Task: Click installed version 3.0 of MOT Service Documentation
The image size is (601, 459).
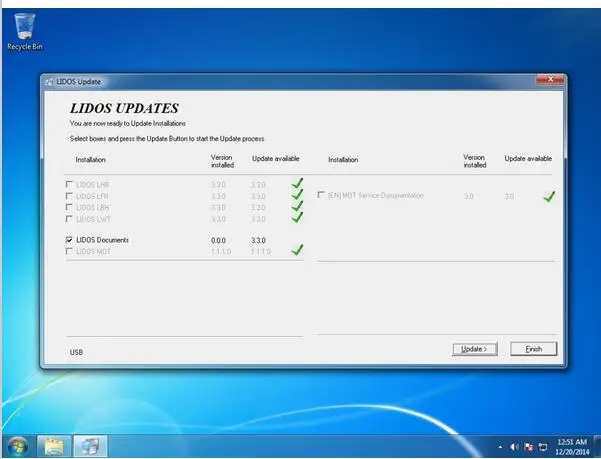Action: point(469,196)
